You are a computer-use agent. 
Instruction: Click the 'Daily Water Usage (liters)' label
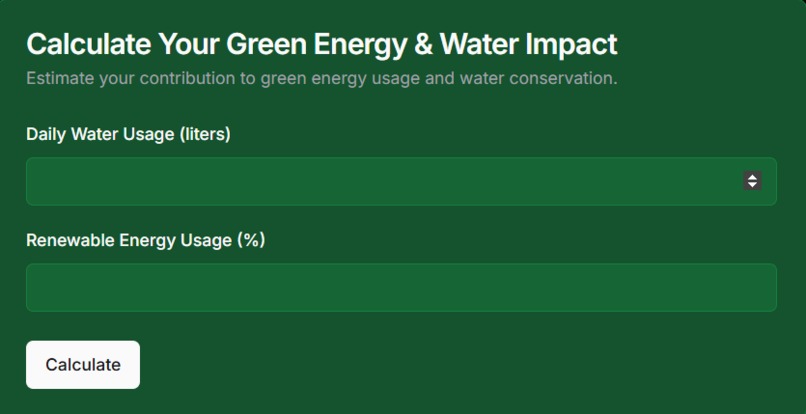point(129,134)
